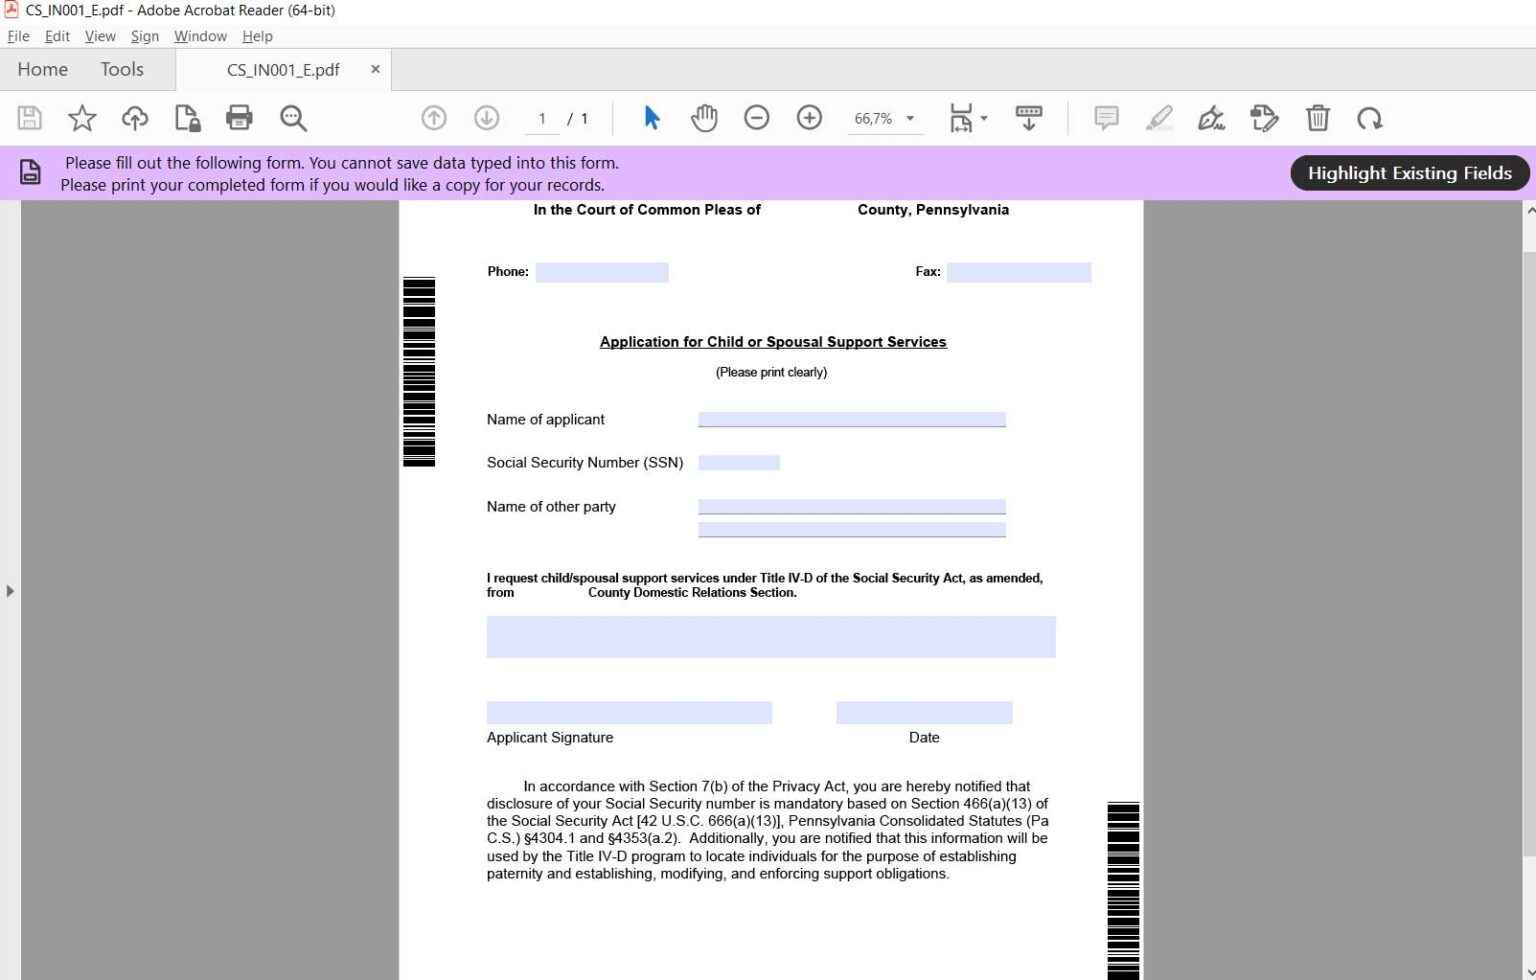Expand the left navigation pane arrow
Image resolution: width=1536 pixels, height=980 pixels.
(10, 591)
